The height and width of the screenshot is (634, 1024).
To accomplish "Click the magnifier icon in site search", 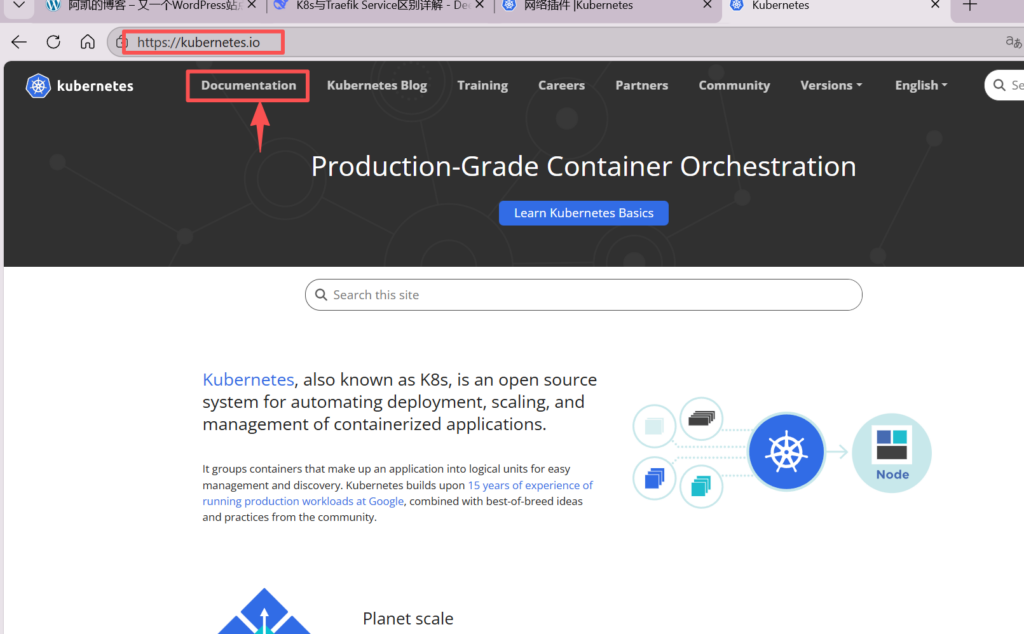I will (x=321, y=295).
